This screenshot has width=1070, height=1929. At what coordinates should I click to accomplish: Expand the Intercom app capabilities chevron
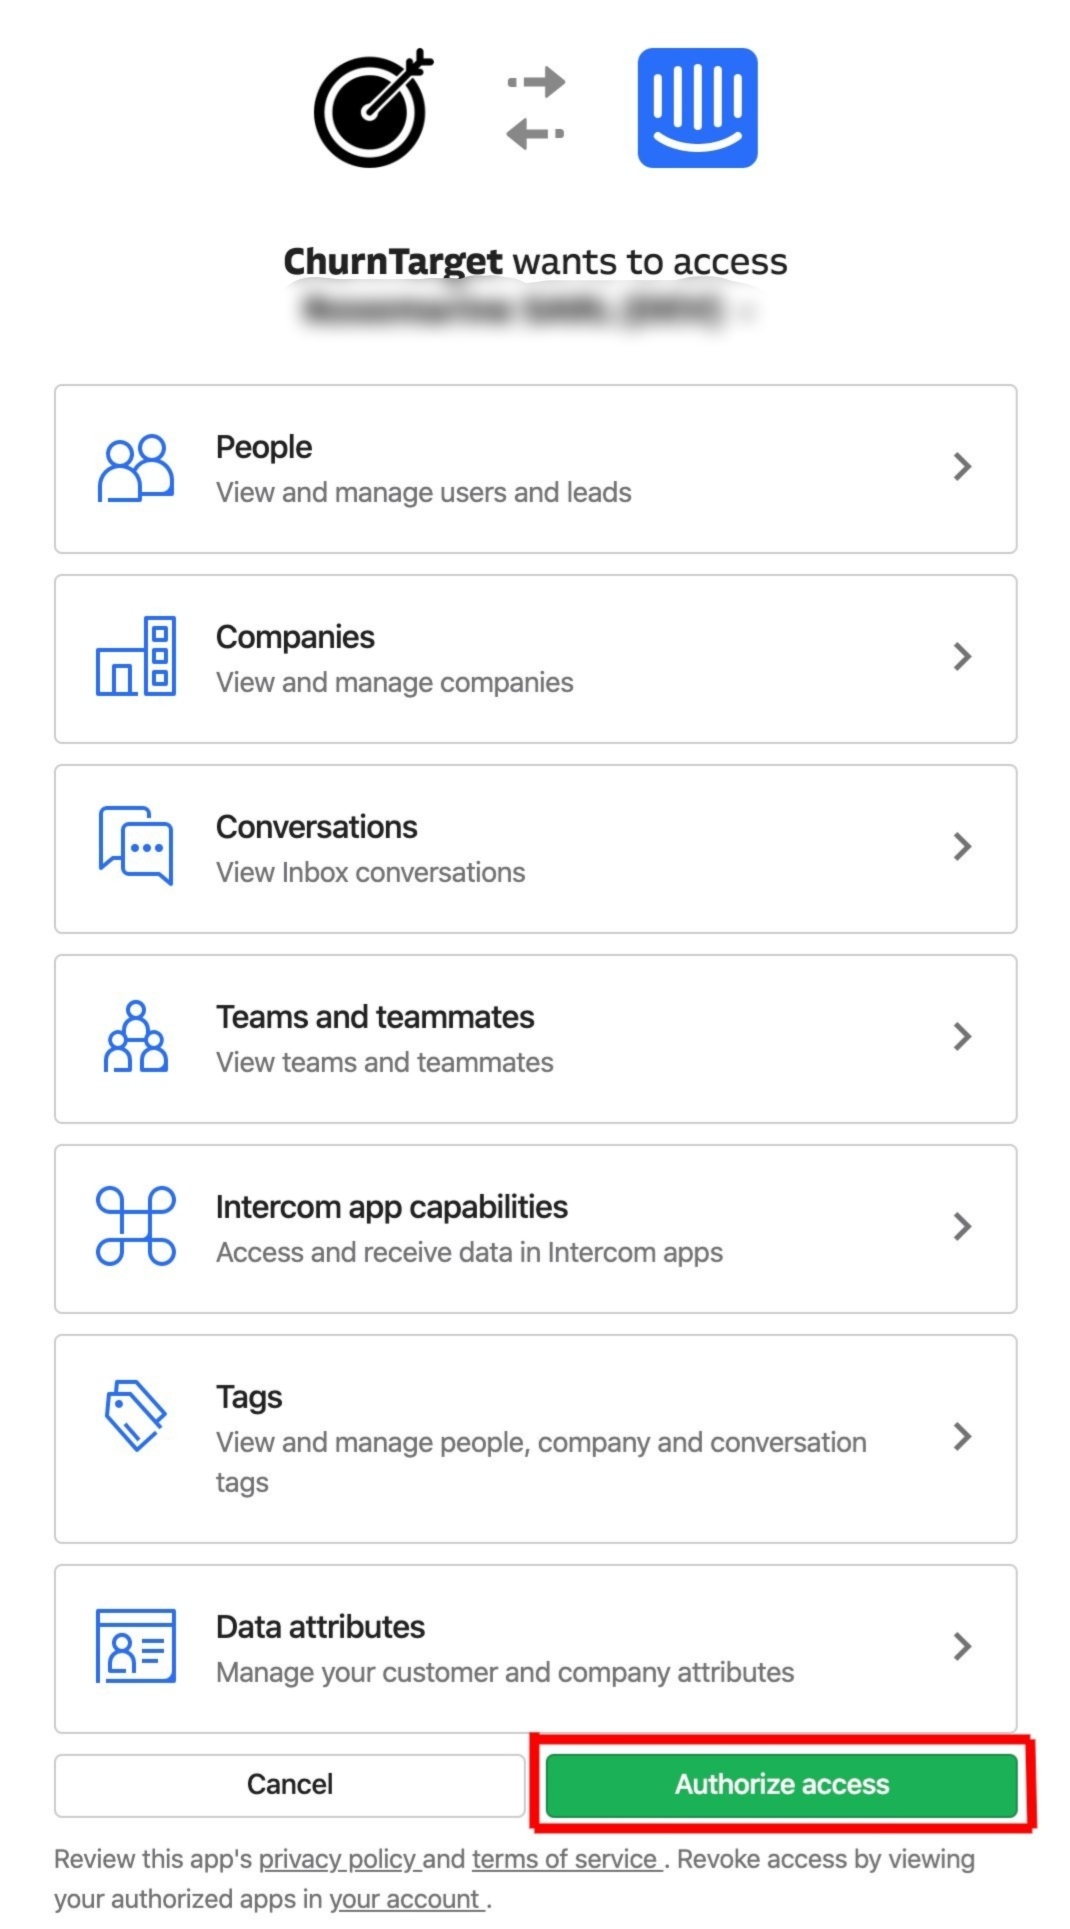(x=962, y=1227)
